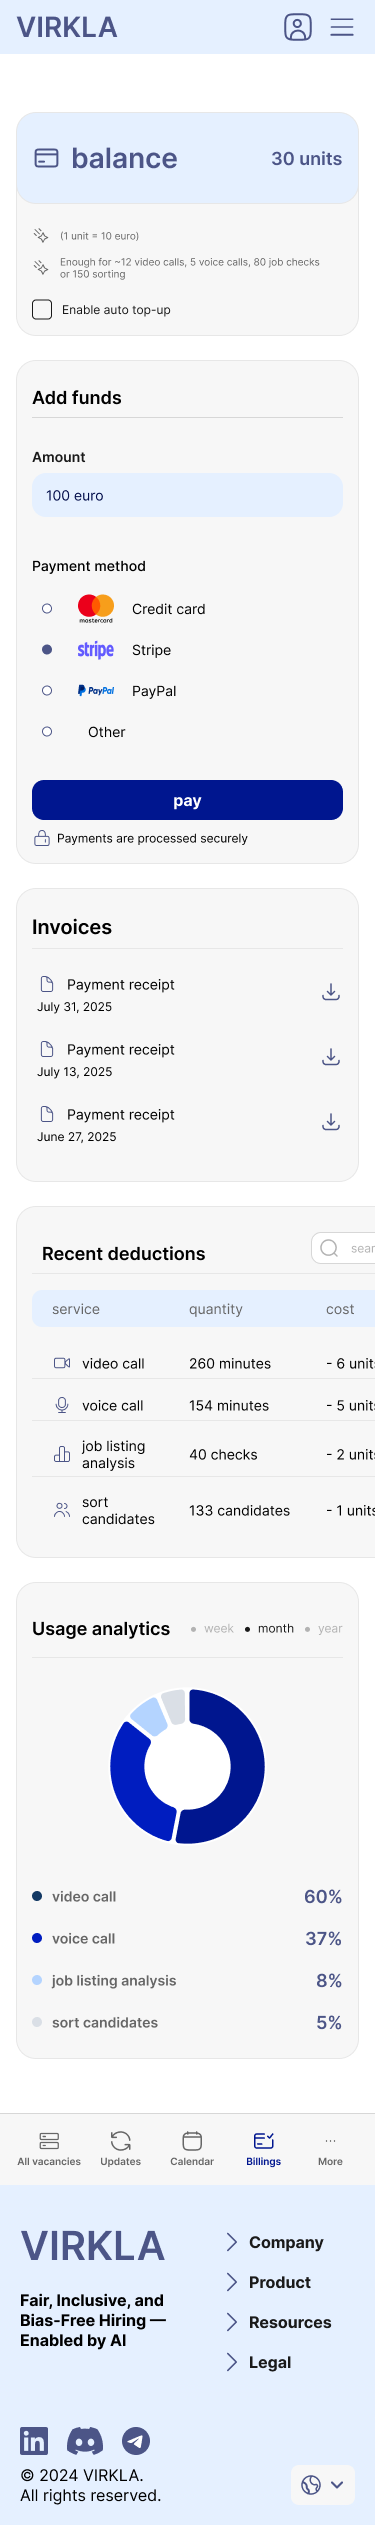Select Stripe payment method
This screenshot has width=375, height=2525.
pos(47,650)
